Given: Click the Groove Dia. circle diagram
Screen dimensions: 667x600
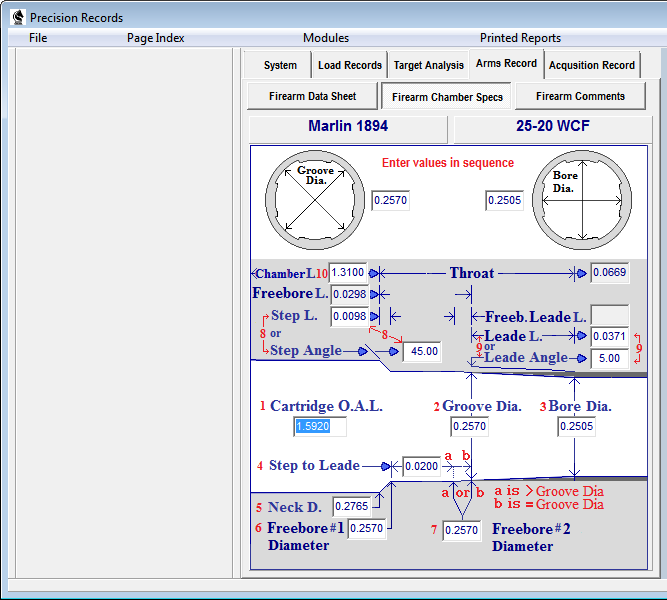Looking at the screenshot, I should pyautogui.click(x=315, y=200).
